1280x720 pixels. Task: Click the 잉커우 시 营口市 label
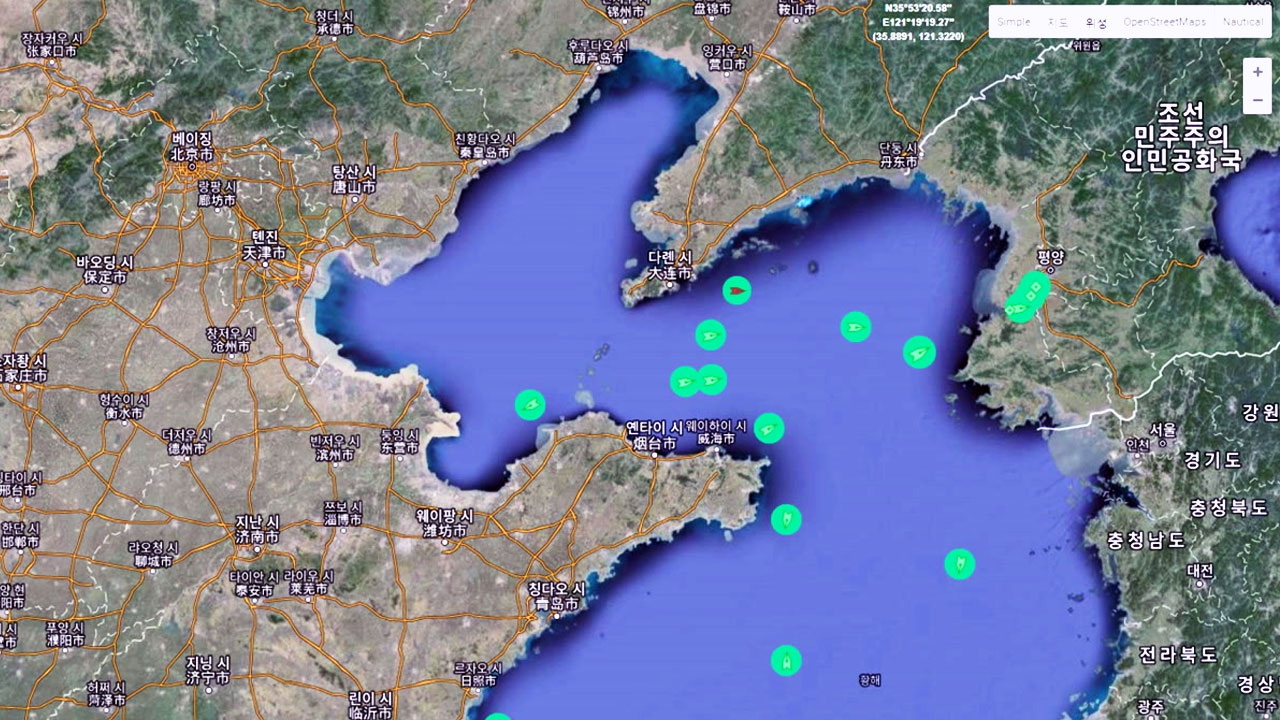click(x=727, y=57)
